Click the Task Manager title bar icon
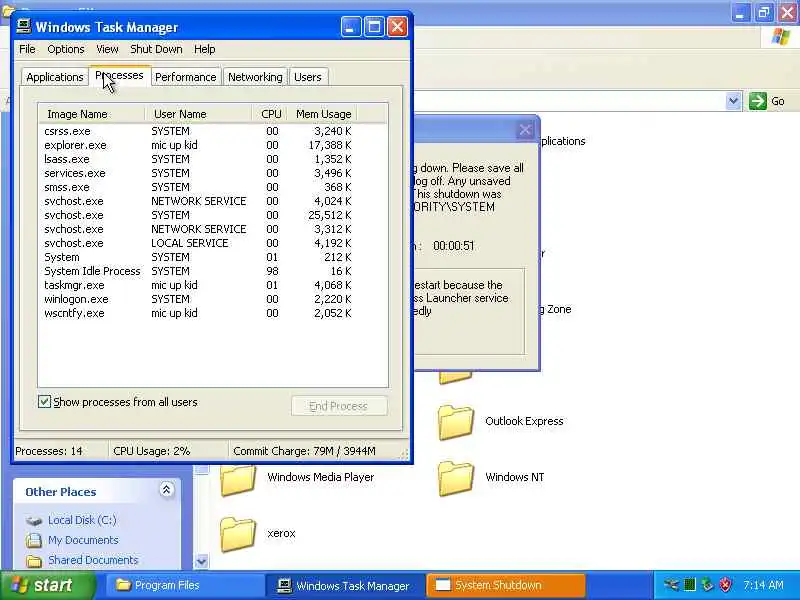Viewport: 800px width, 600px height. pos(23,27)
